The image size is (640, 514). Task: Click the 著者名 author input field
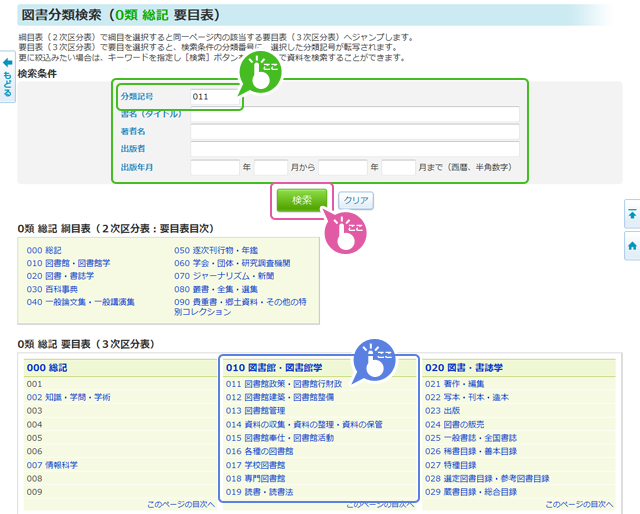tap(354, 131)
